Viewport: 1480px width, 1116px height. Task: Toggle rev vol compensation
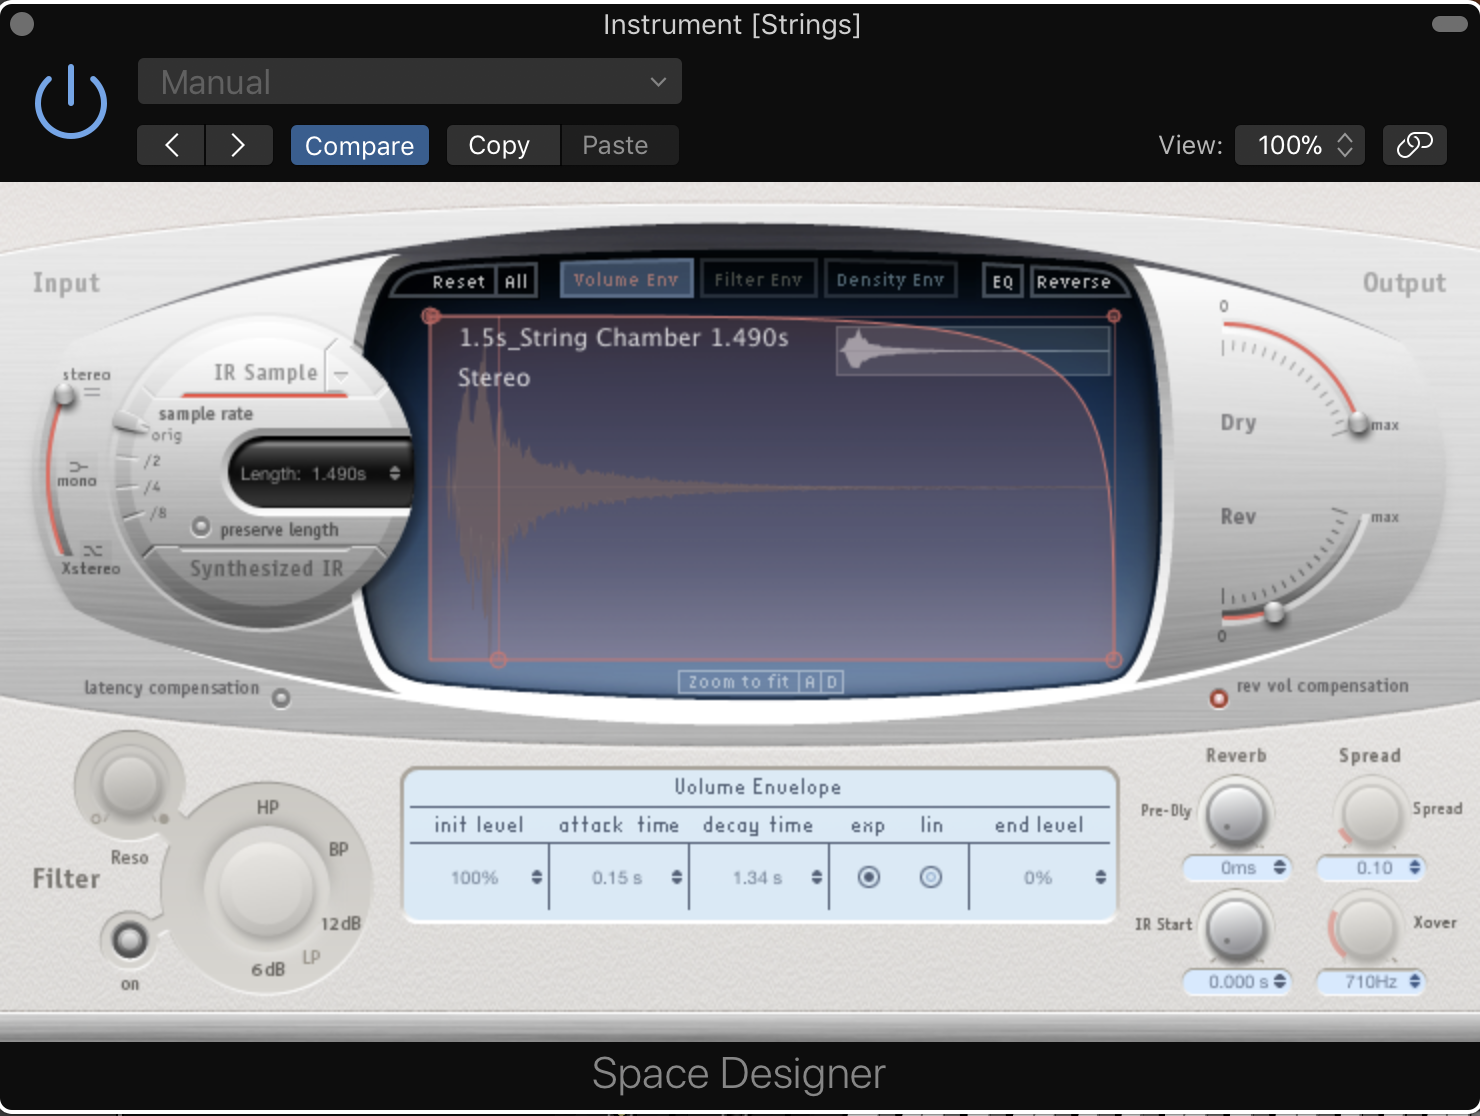pos(1218,698)
